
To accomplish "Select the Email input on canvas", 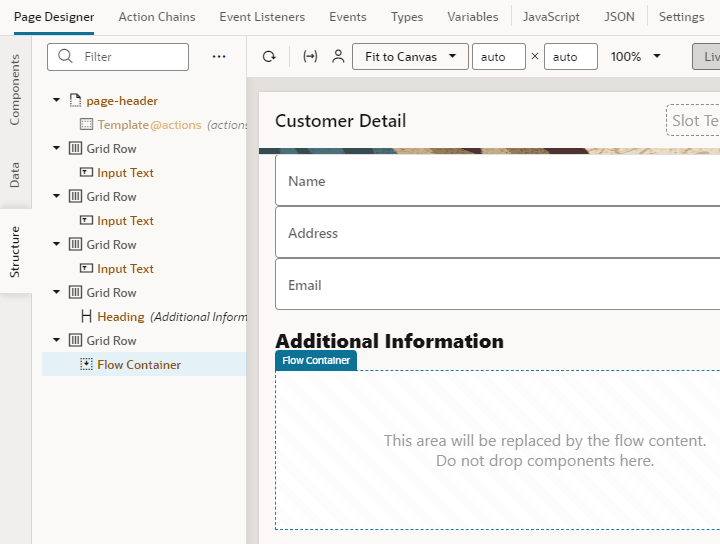I will point(497,285).
